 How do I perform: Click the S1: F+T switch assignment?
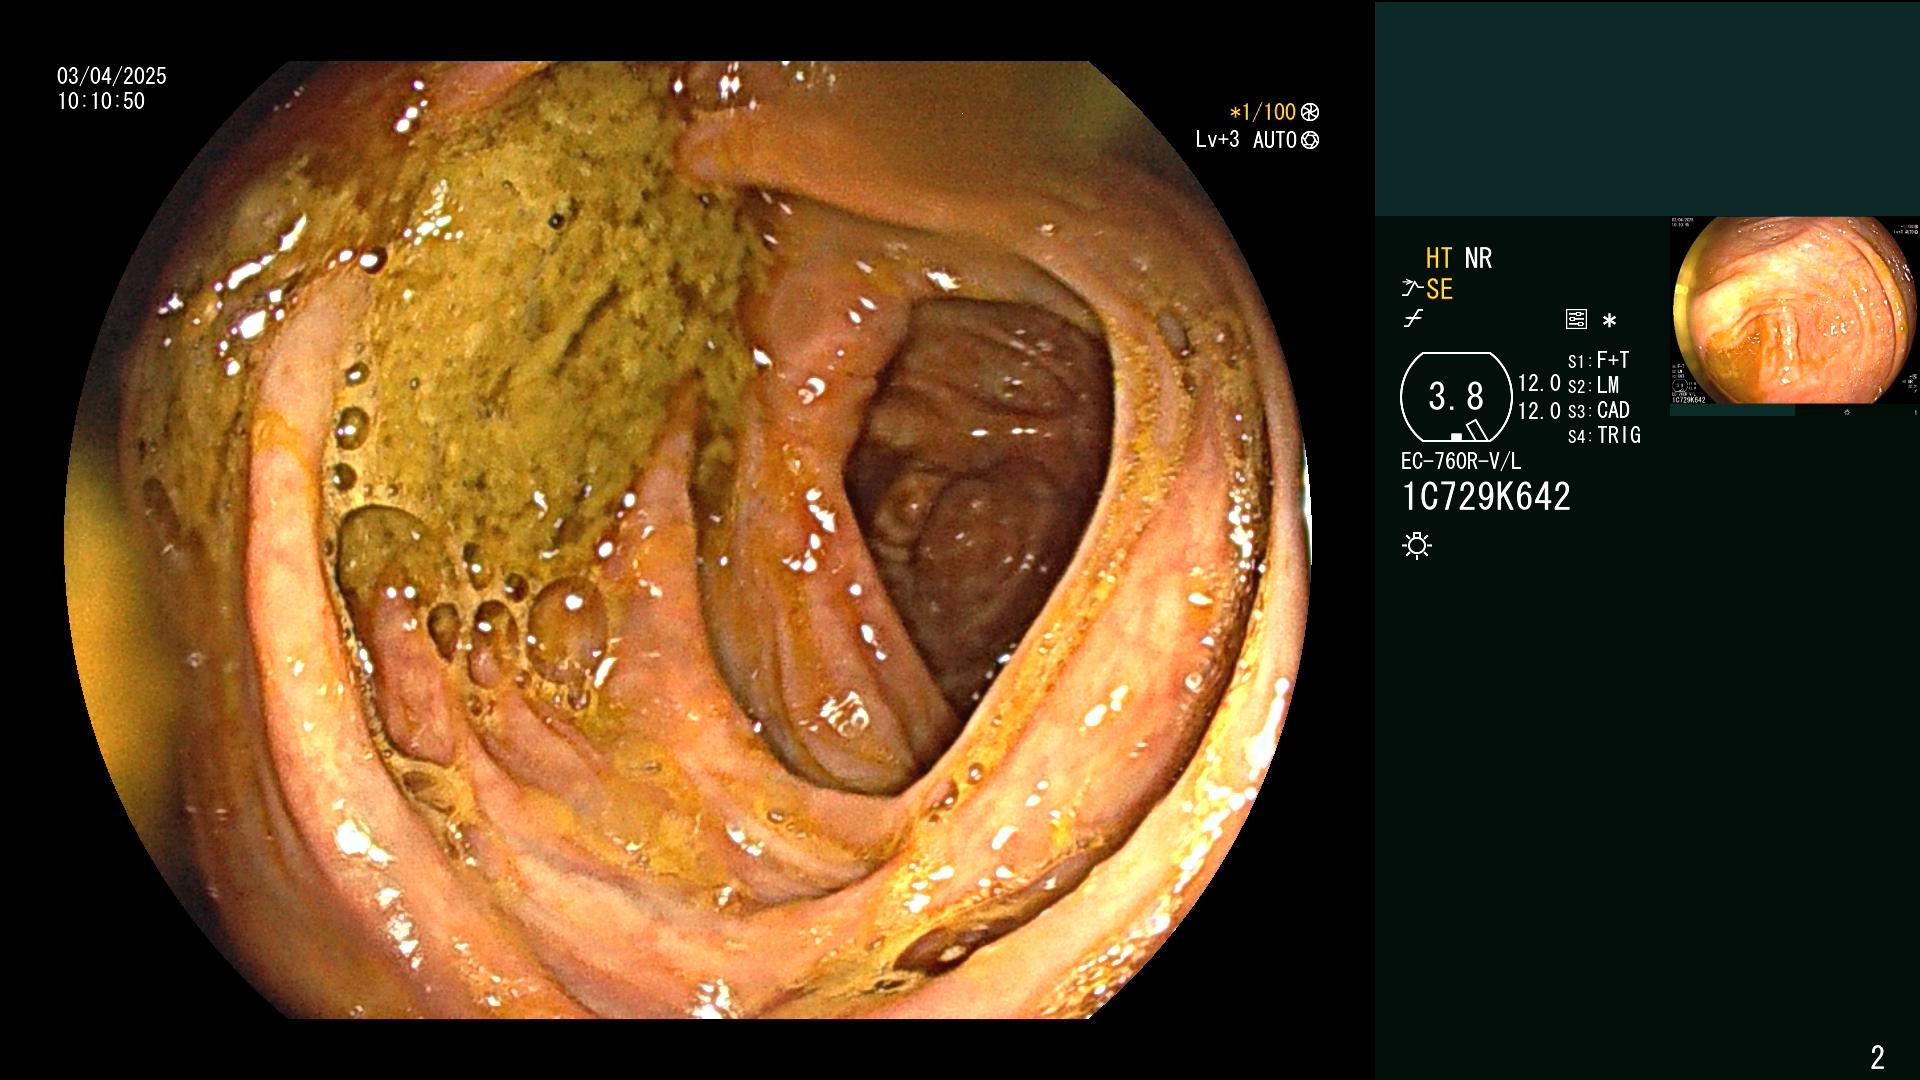pos(1598,360)
